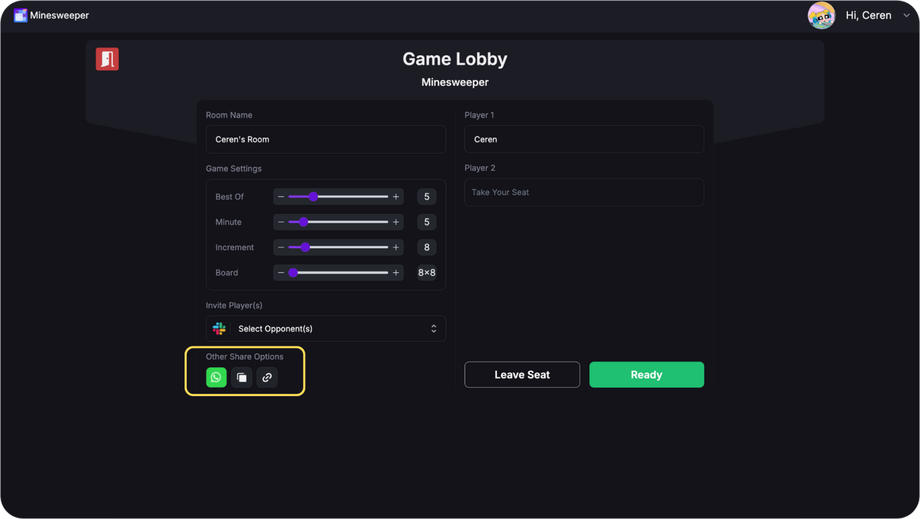The image size is (920, 519).
Task: Click the red exit door icon
Action: pos(107,59)
